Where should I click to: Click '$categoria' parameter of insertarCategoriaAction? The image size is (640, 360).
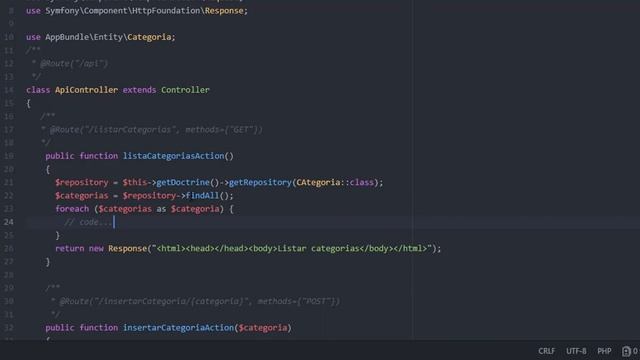coord(263,328)
